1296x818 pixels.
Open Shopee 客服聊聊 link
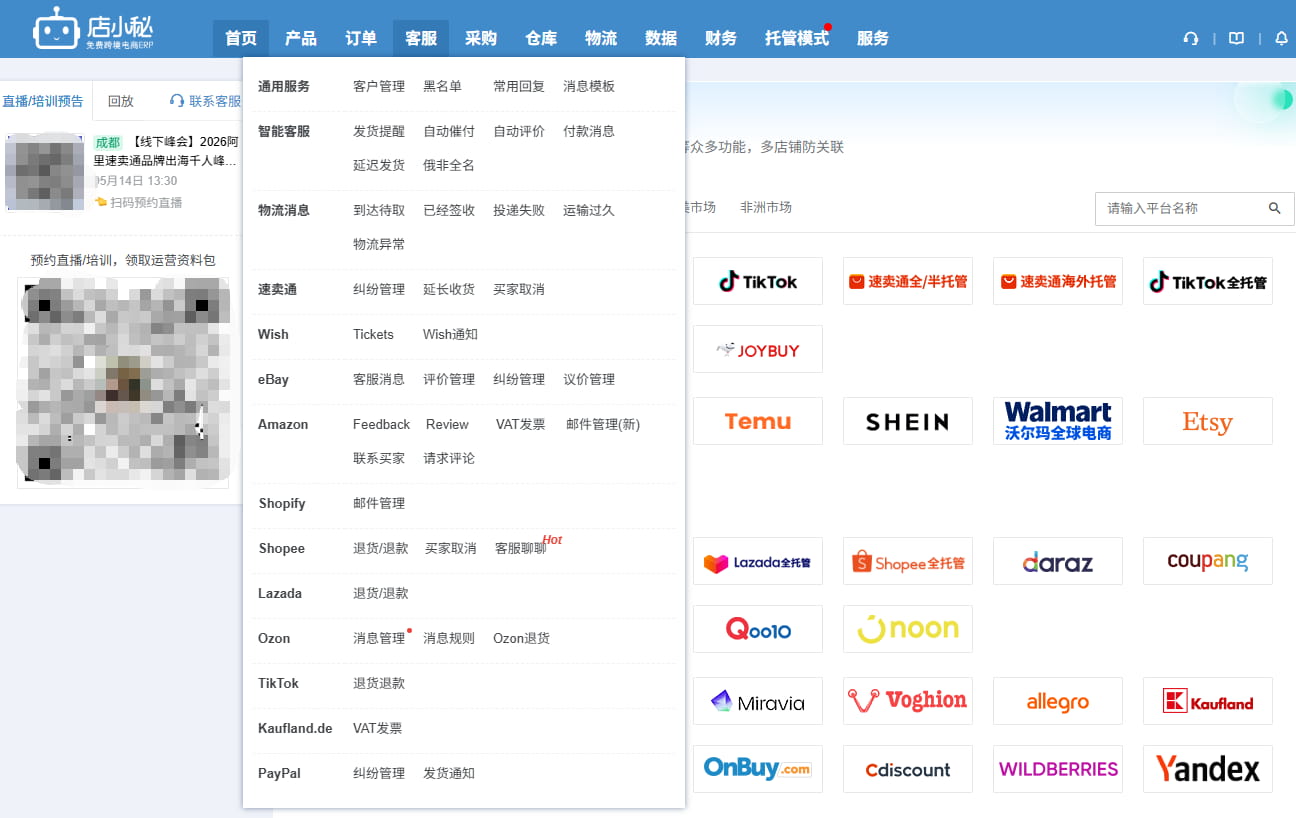[x=521, y=548]
